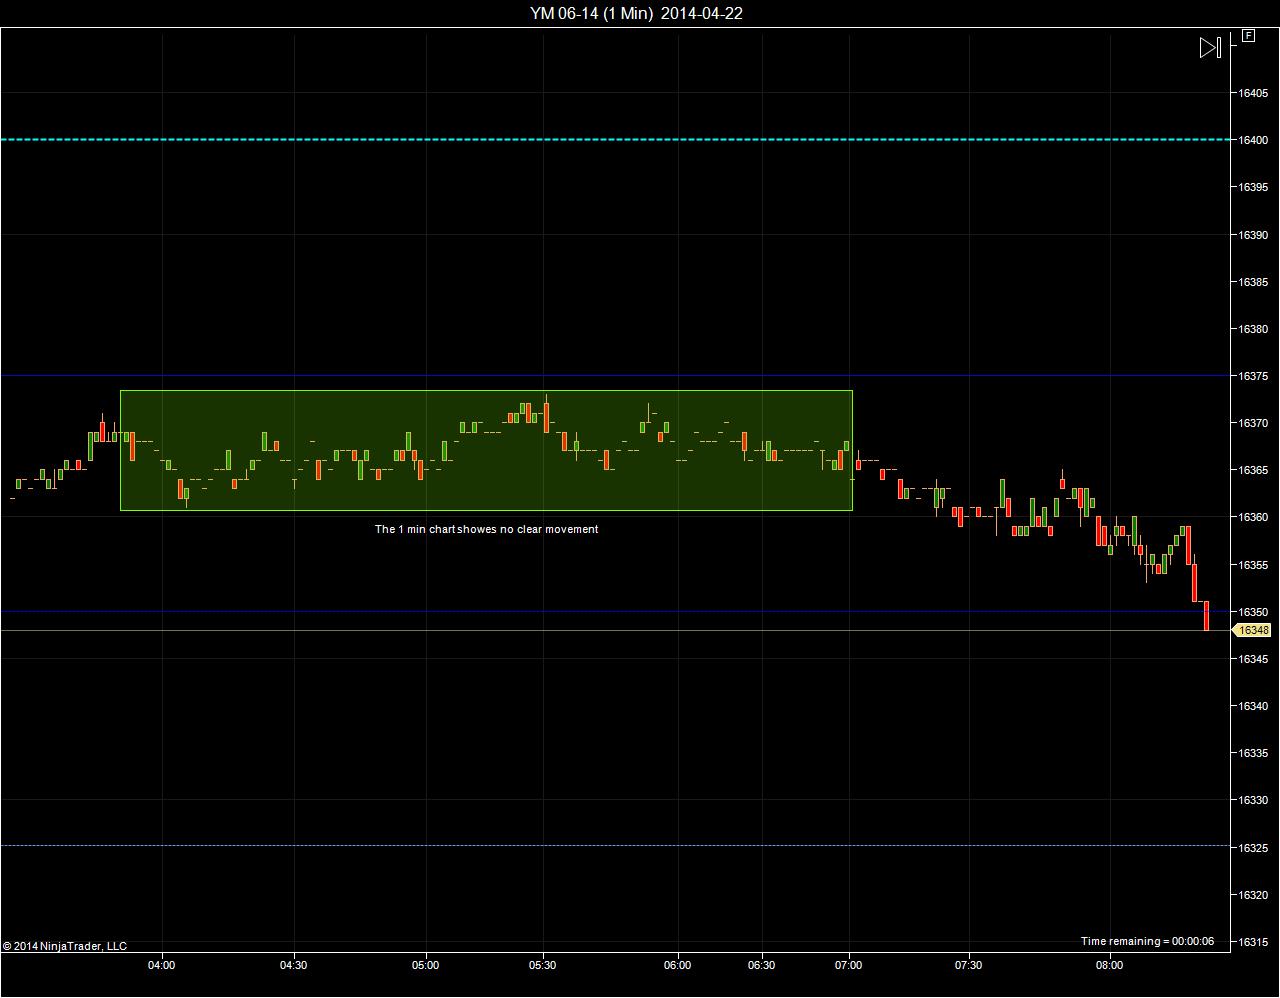The height and width of the screenshot is (998, 1280).
Task: Click the 16335 price axis label
Action: 1253,753
